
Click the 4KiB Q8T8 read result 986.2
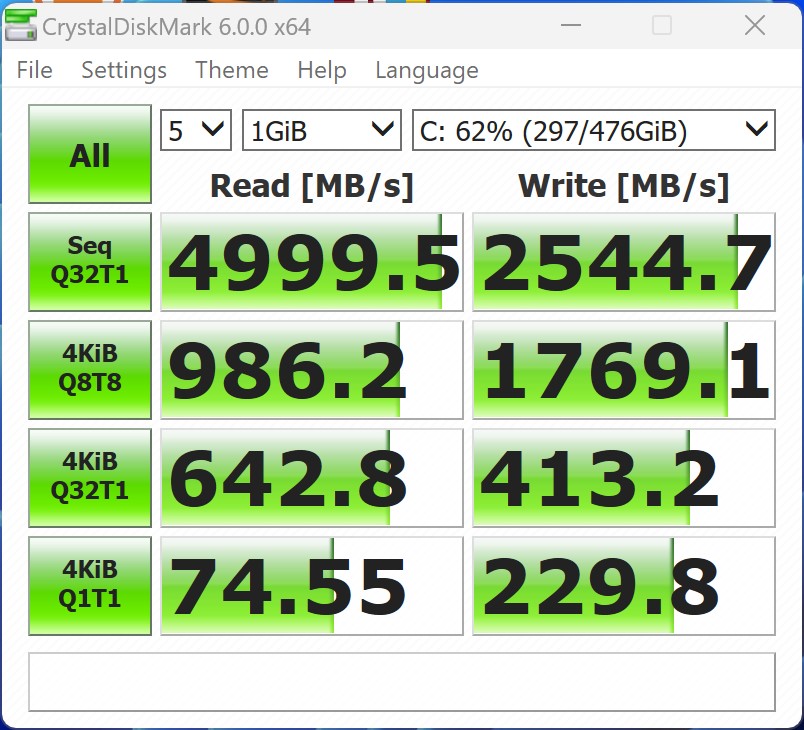pyautogui.click(x=312, y=370)
